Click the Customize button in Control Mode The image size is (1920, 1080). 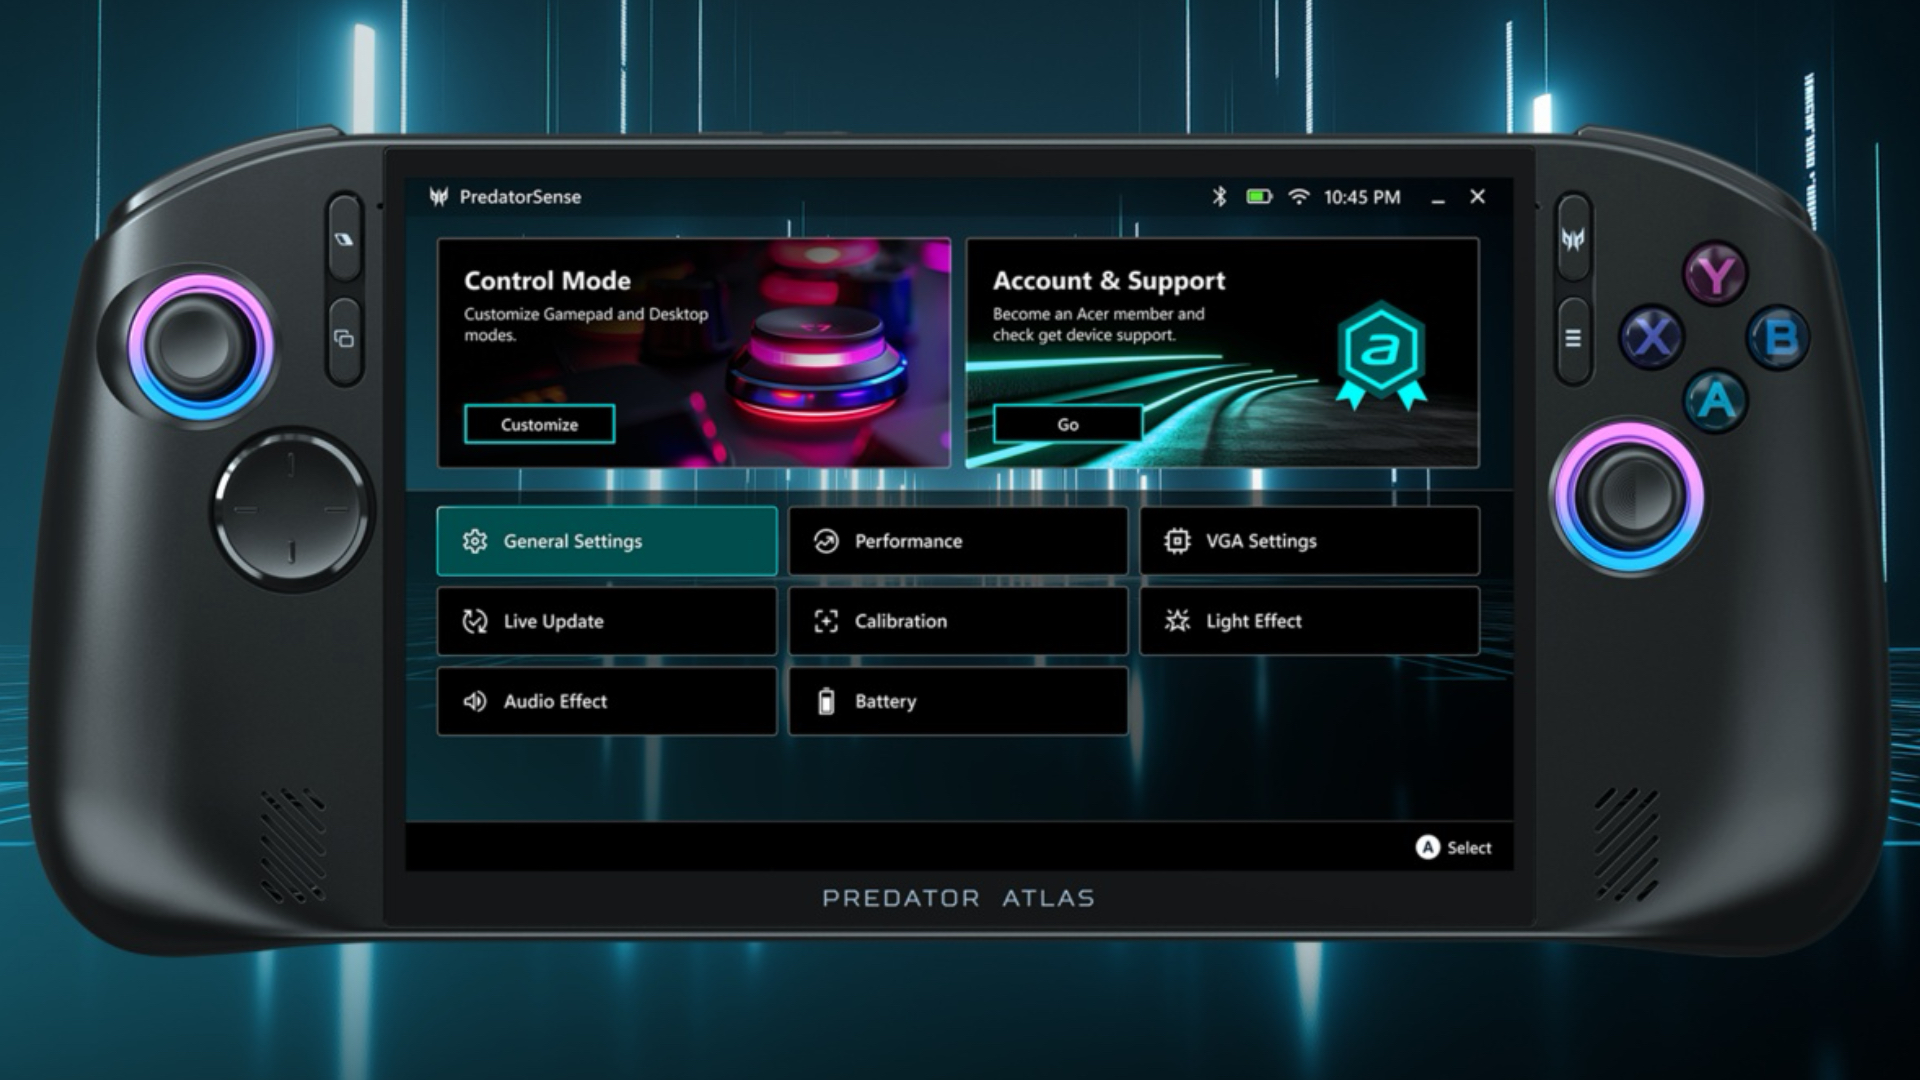[x=539, y=424]
